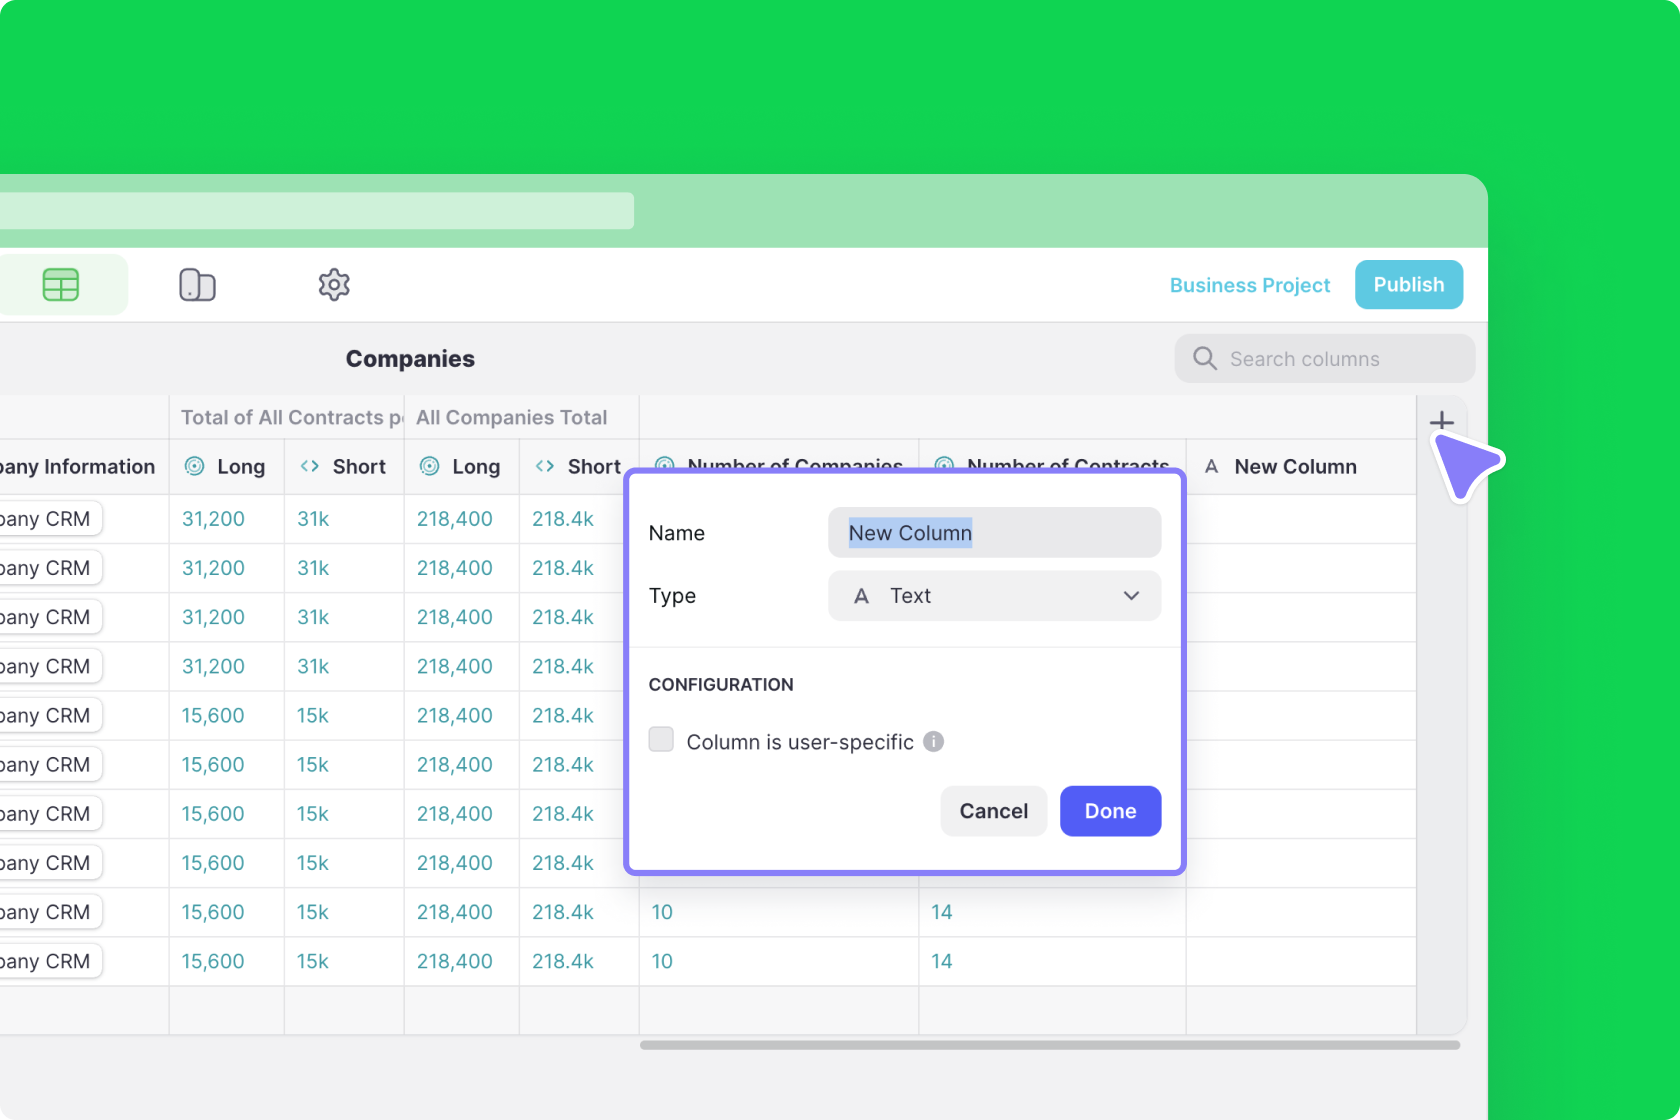Click the first Short column's code icon
Screen dimensions: 1680x1120
pos(310,467)
